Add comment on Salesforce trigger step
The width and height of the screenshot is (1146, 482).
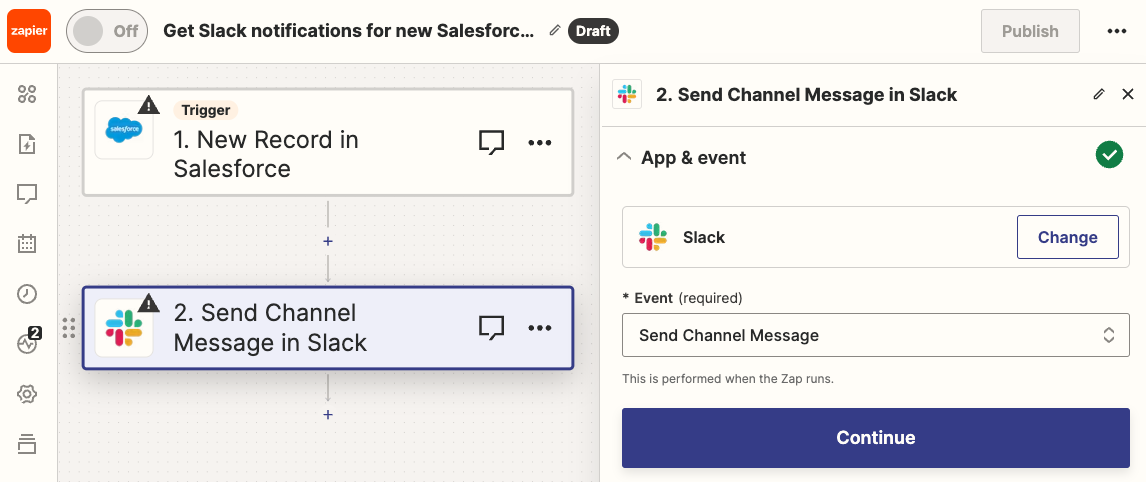tap(491, 142)
